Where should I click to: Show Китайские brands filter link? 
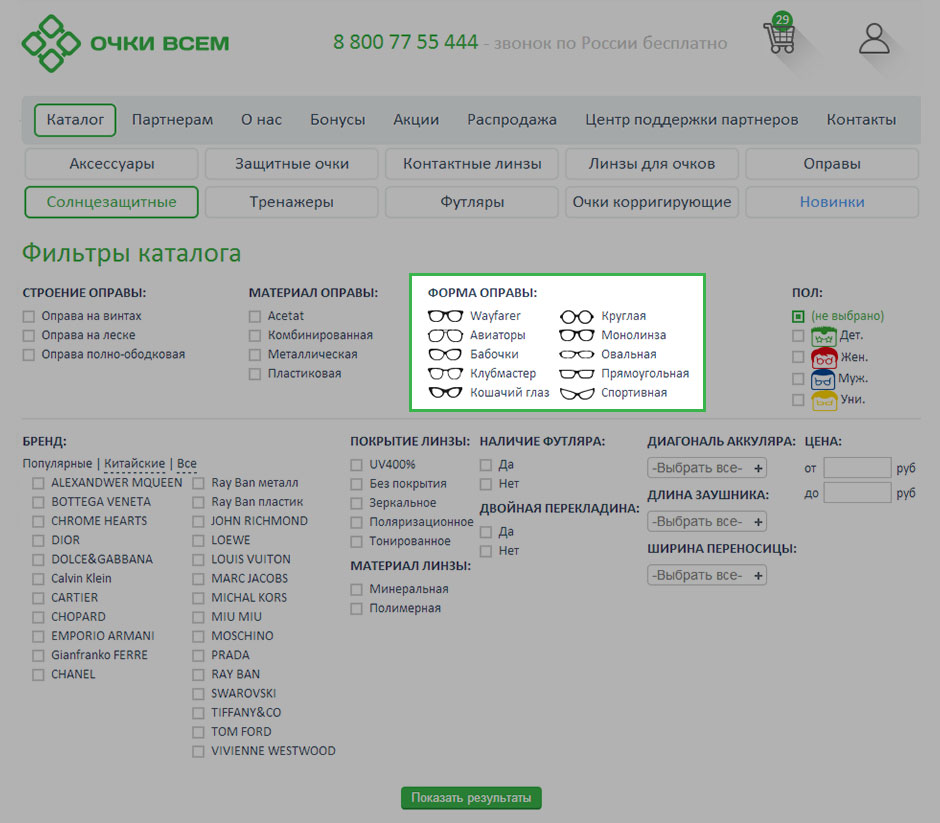tap(134, 464)
